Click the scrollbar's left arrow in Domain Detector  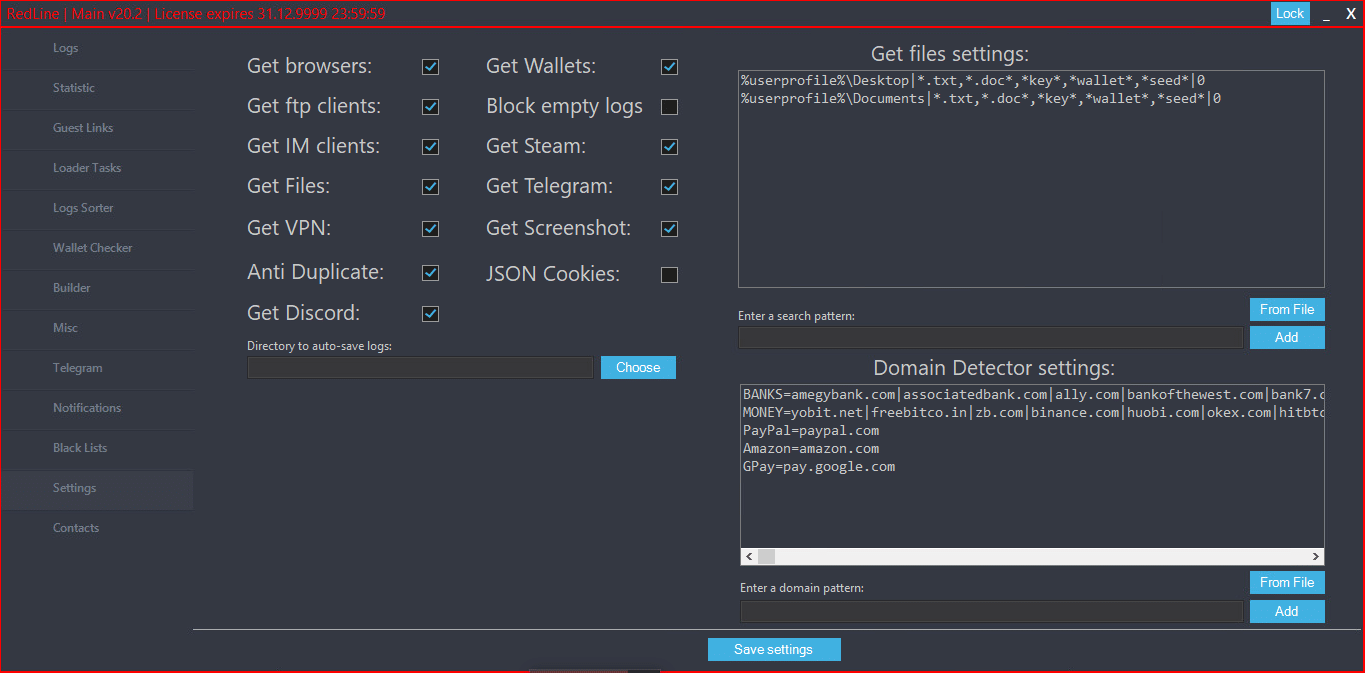[749, 556]
